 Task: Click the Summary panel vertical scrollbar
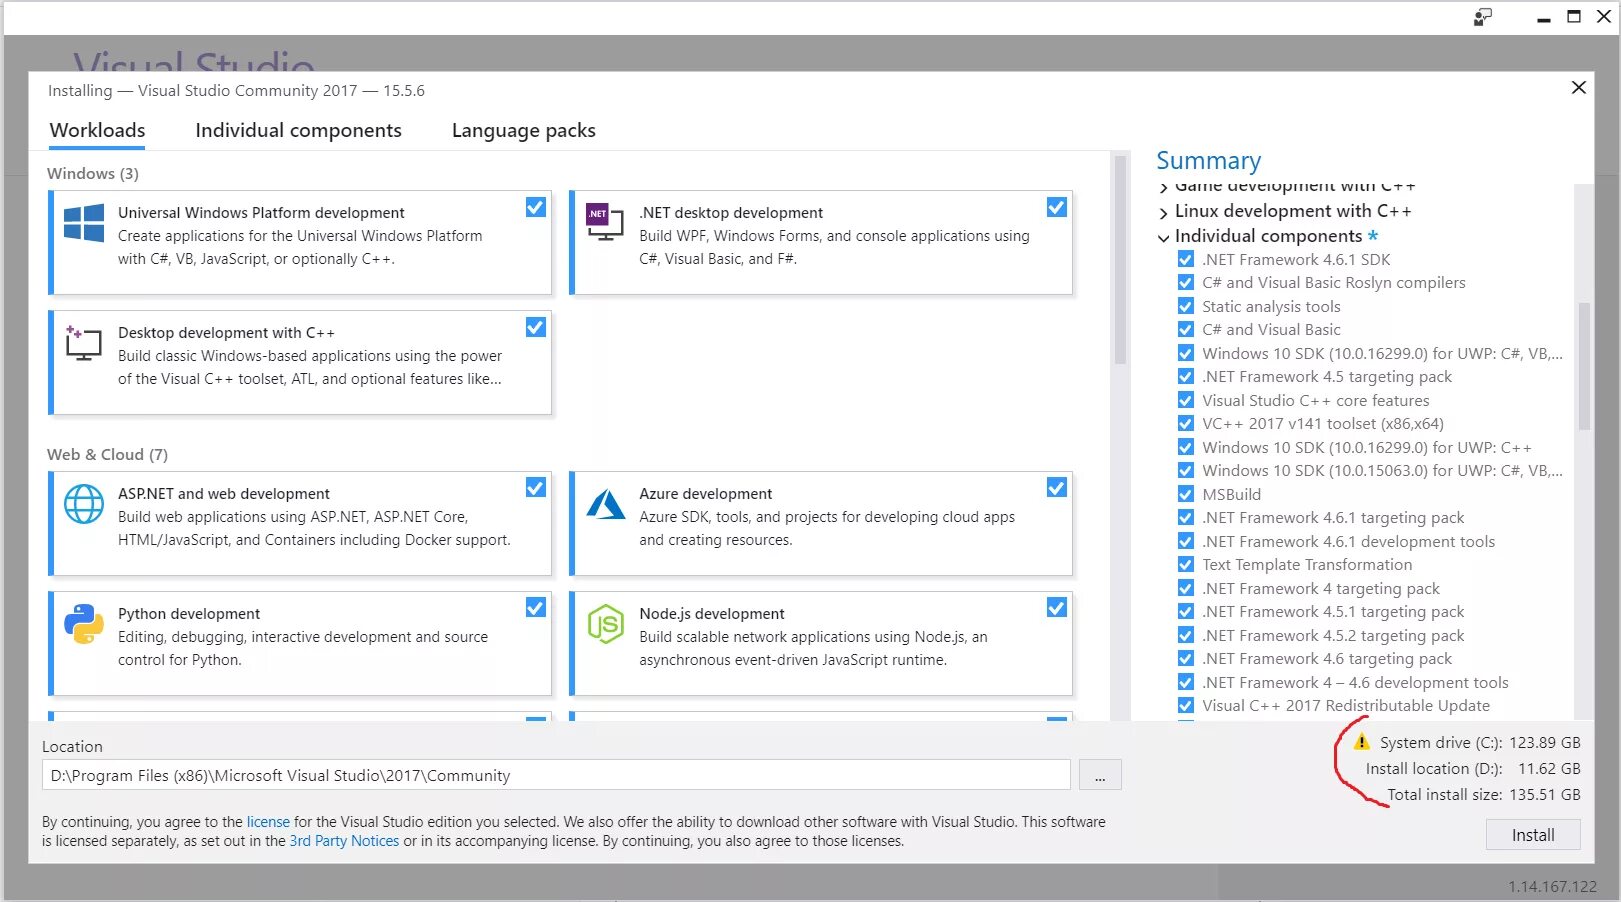tap(1584, 365)
